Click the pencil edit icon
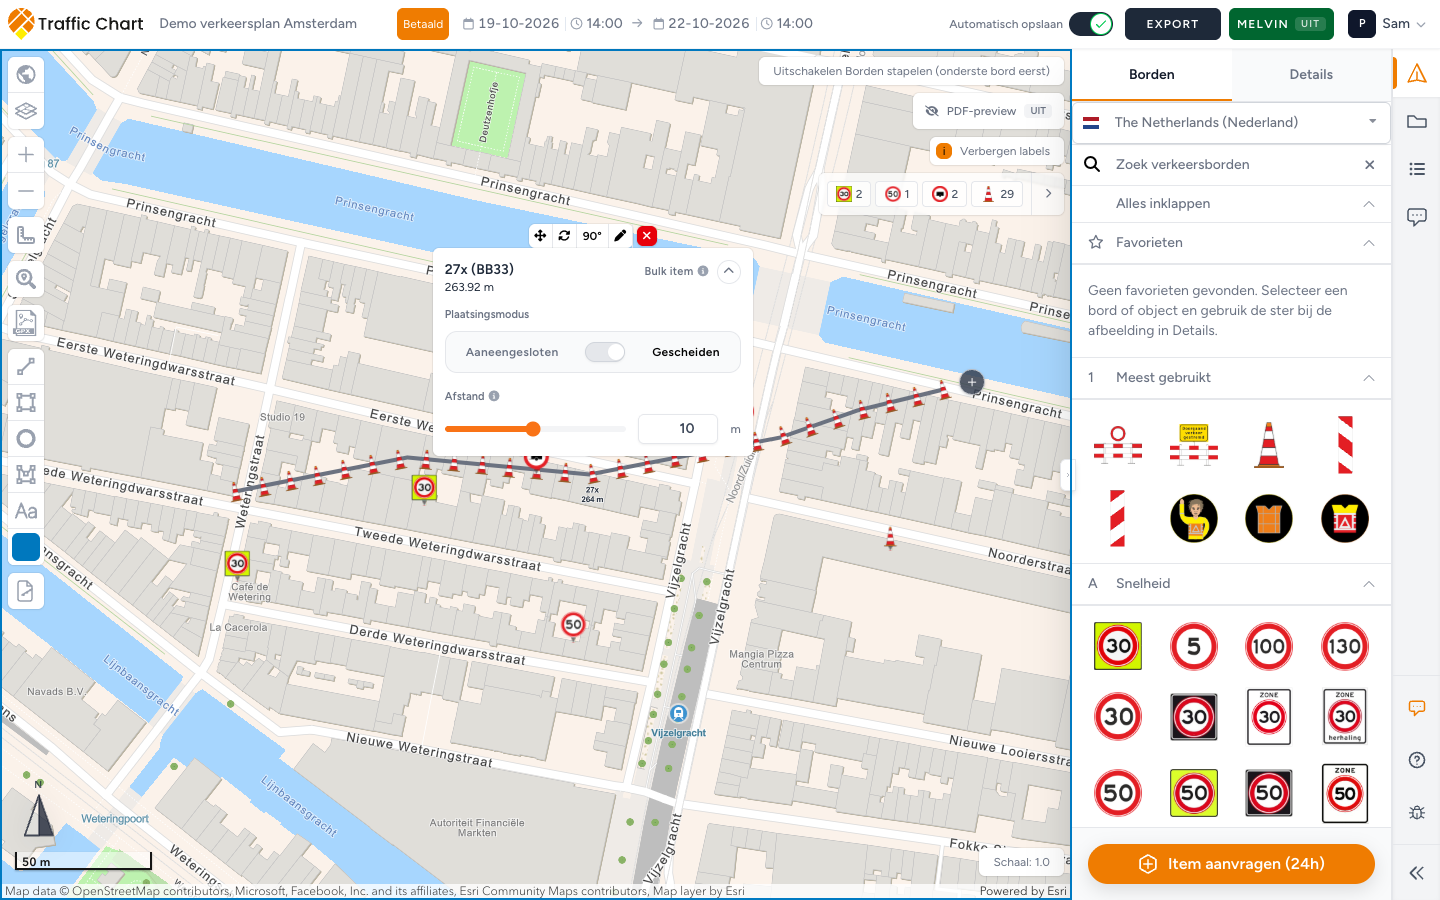Image resolution: width=1440 pixels, height=900 pixels. tap(620, 236)
